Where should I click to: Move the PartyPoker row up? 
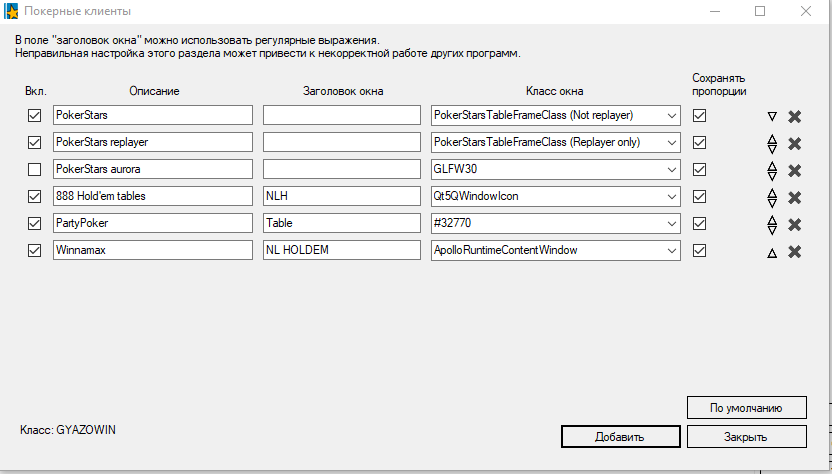772,220
